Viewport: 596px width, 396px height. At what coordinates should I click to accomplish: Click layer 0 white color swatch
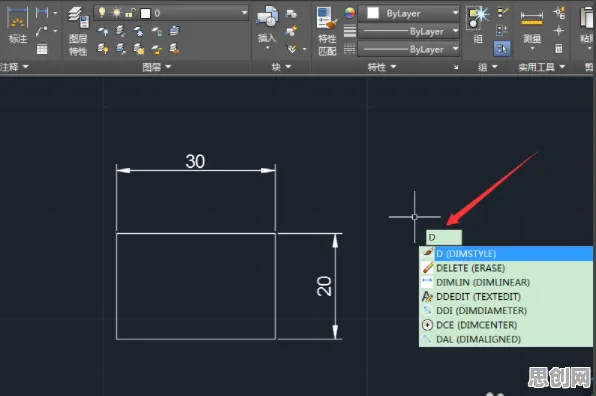coord(146,13)
